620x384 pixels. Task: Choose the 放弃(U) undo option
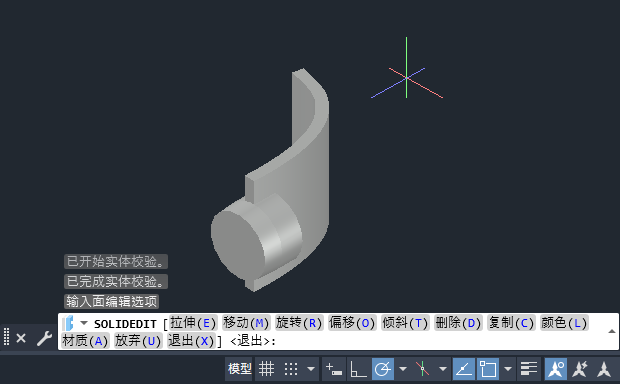click(138, 340)
